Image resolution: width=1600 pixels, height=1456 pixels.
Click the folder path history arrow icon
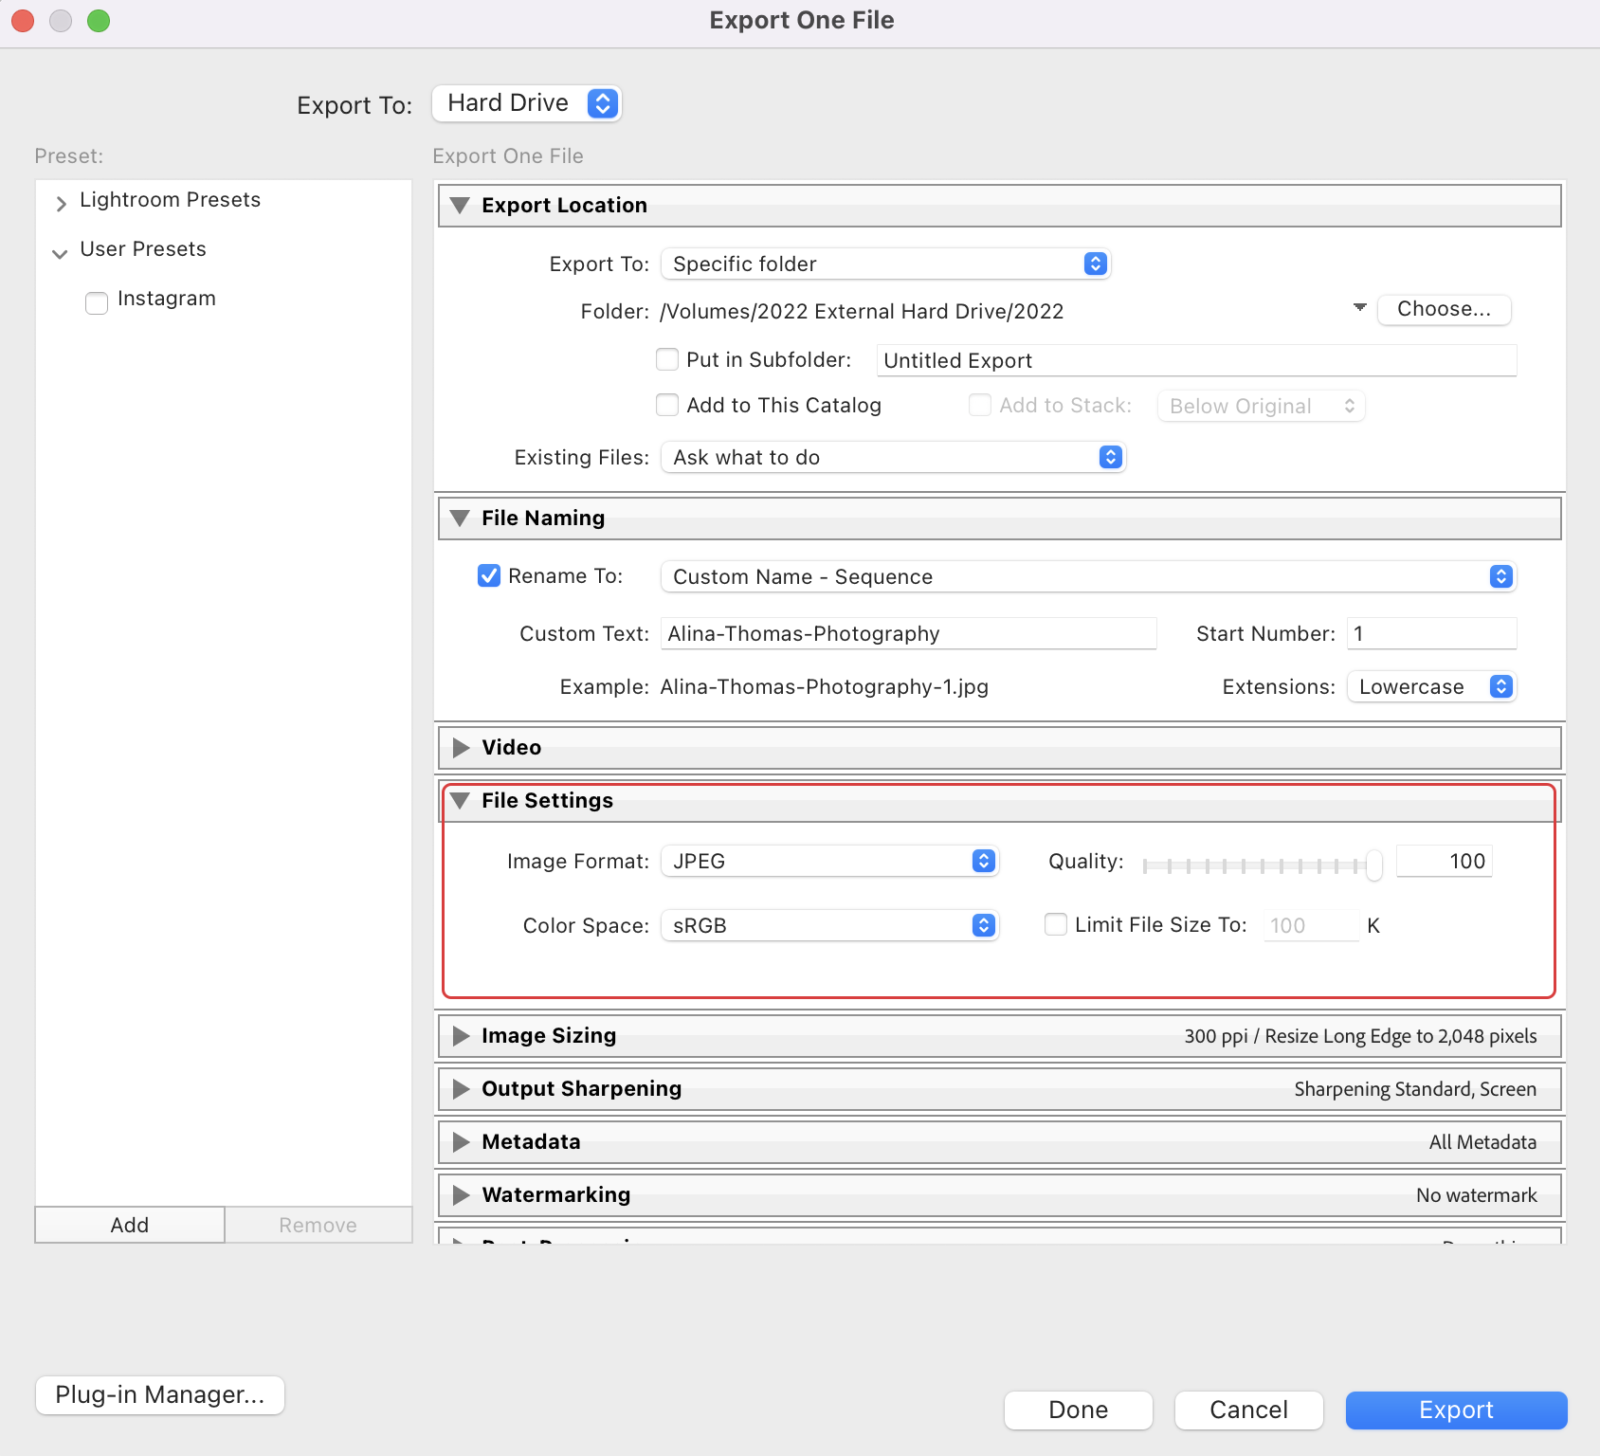click(1358, 309)
